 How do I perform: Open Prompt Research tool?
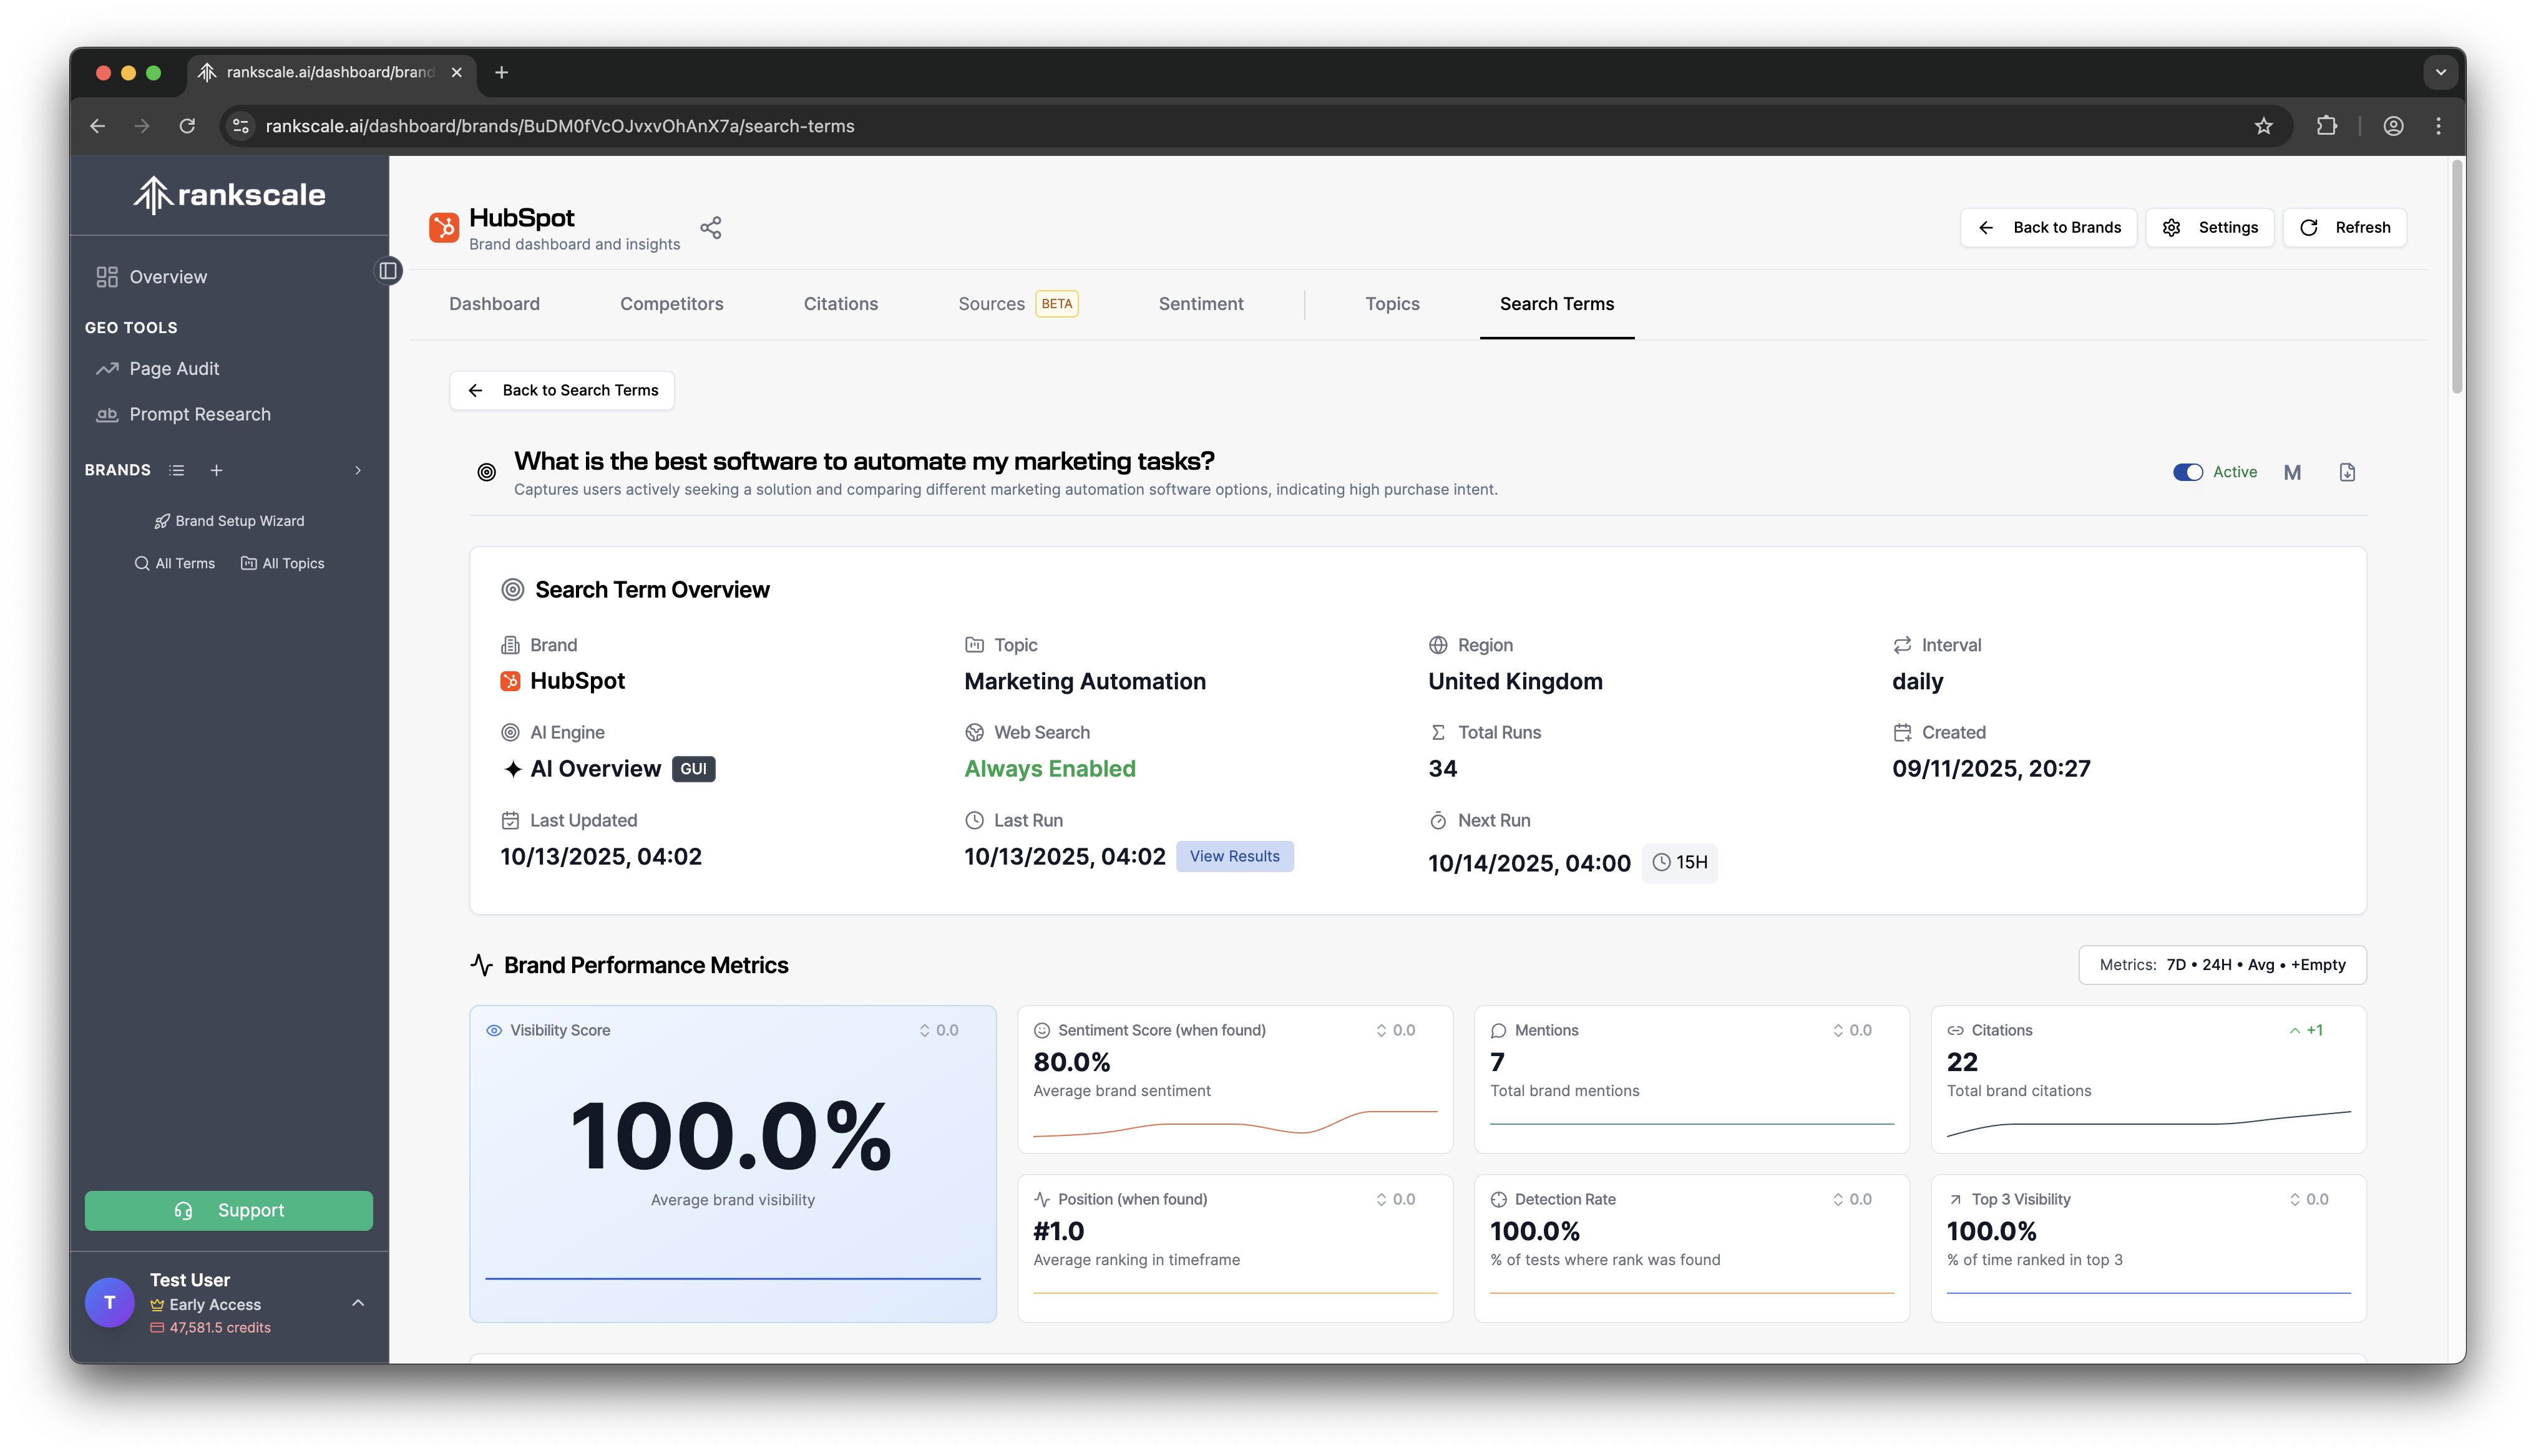coord(200,414)
